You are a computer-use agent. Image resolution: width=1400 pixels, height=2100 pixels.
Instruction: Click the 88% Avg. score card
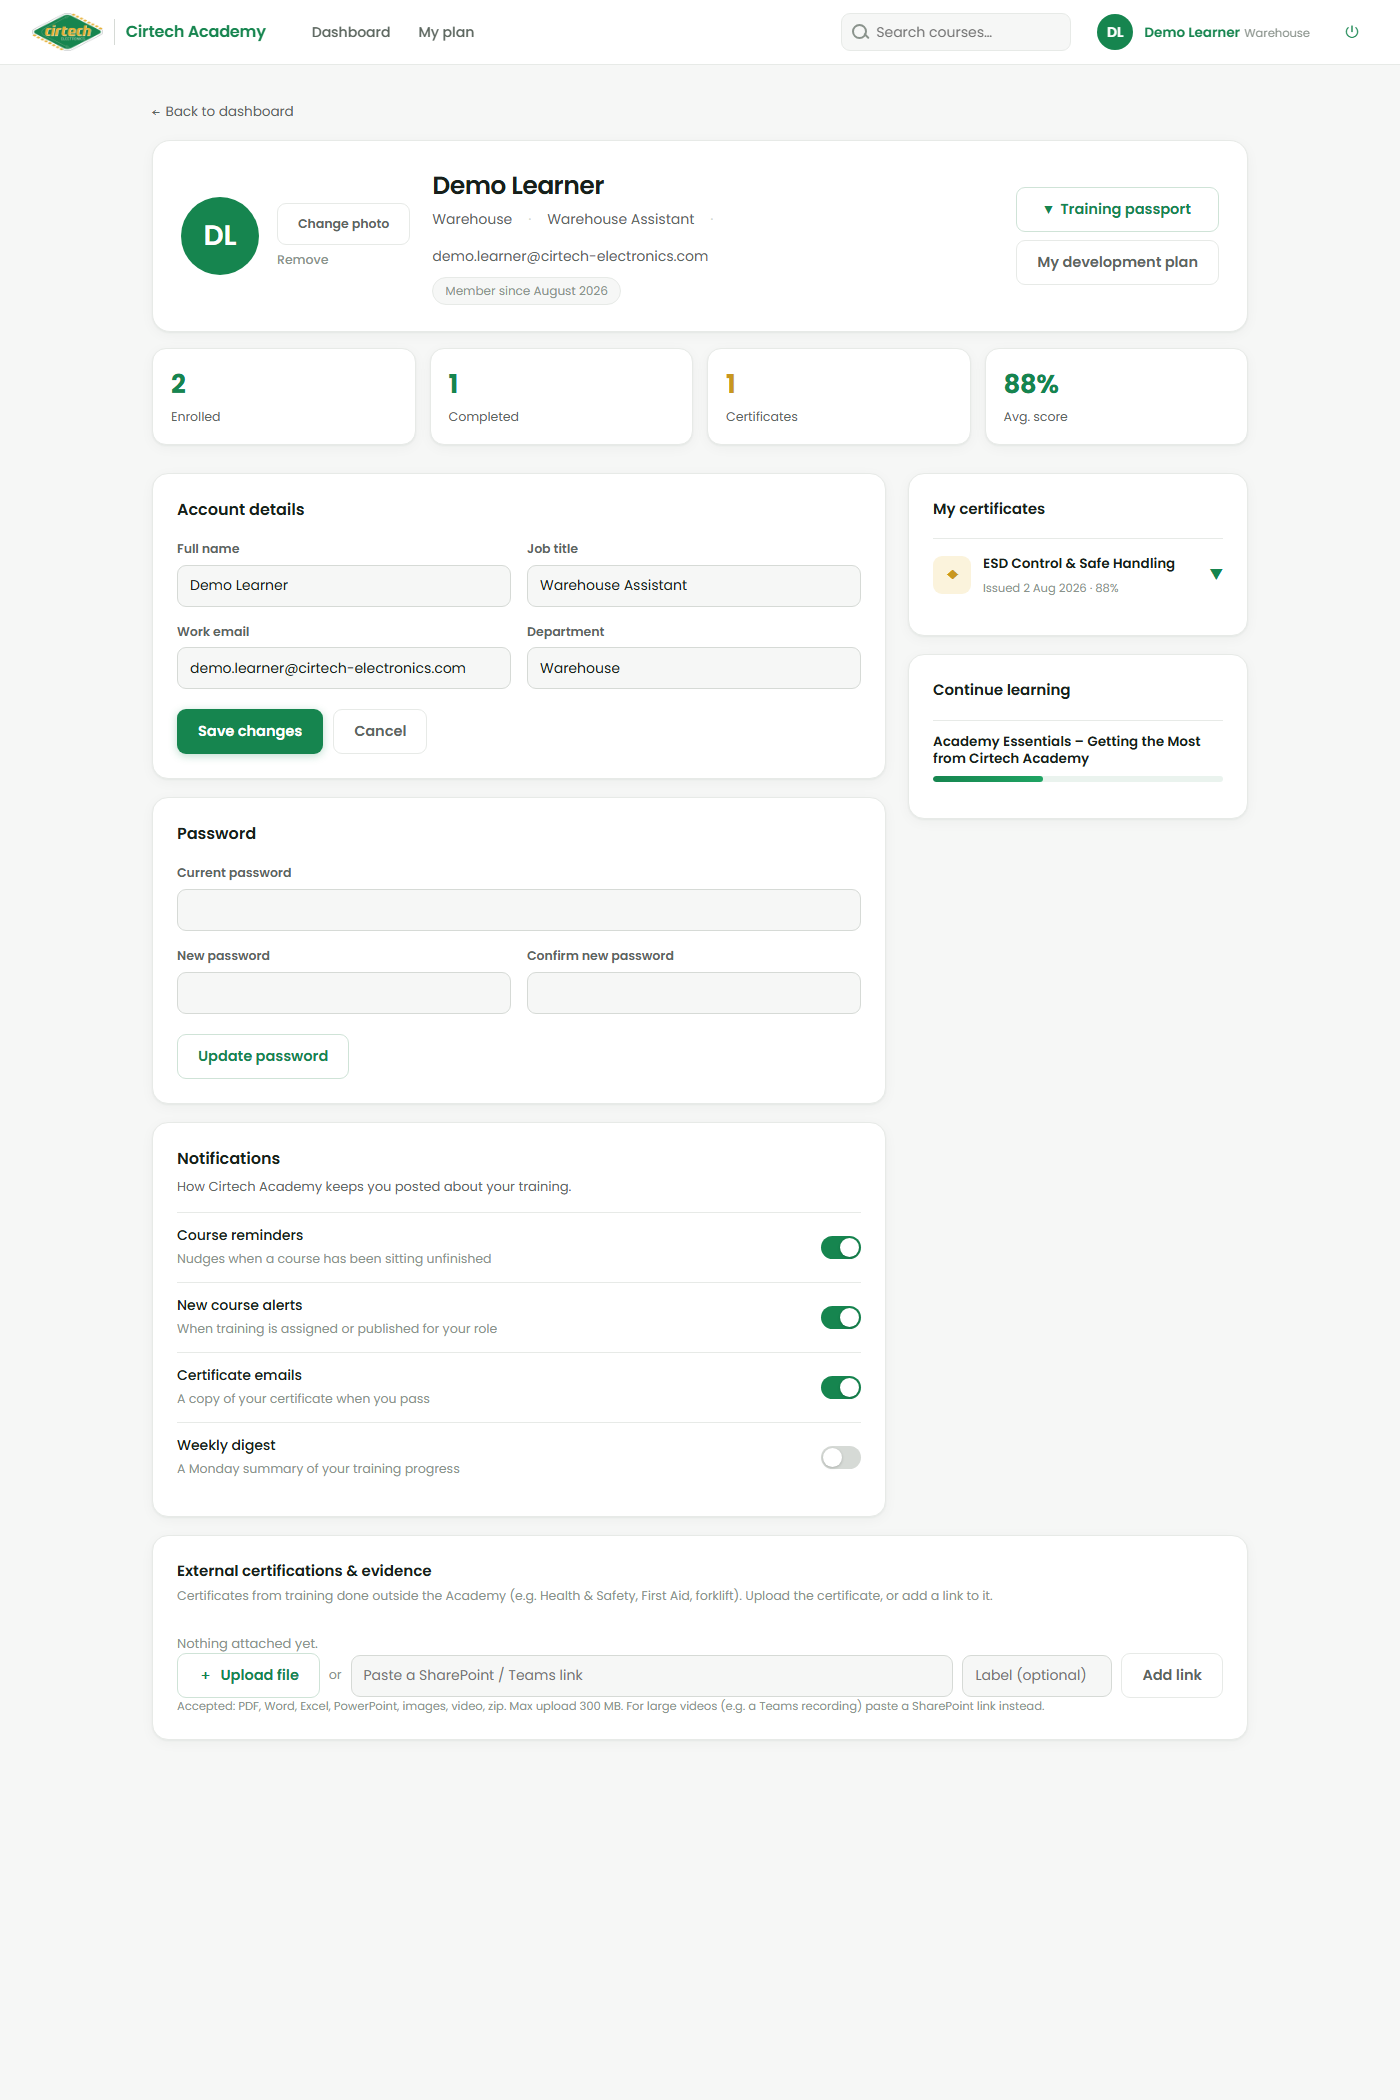[1116, 396]
